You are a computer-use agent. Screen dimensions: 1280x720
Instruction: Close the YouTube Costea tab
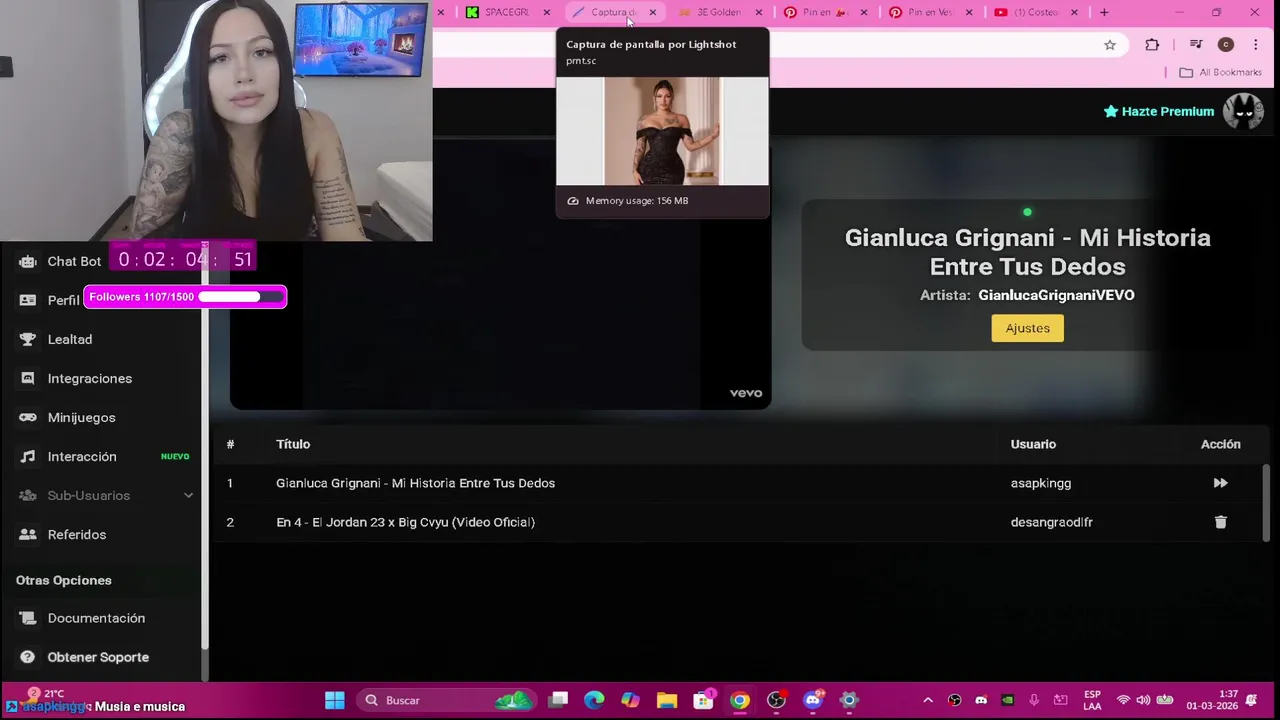coord(1074,12)
